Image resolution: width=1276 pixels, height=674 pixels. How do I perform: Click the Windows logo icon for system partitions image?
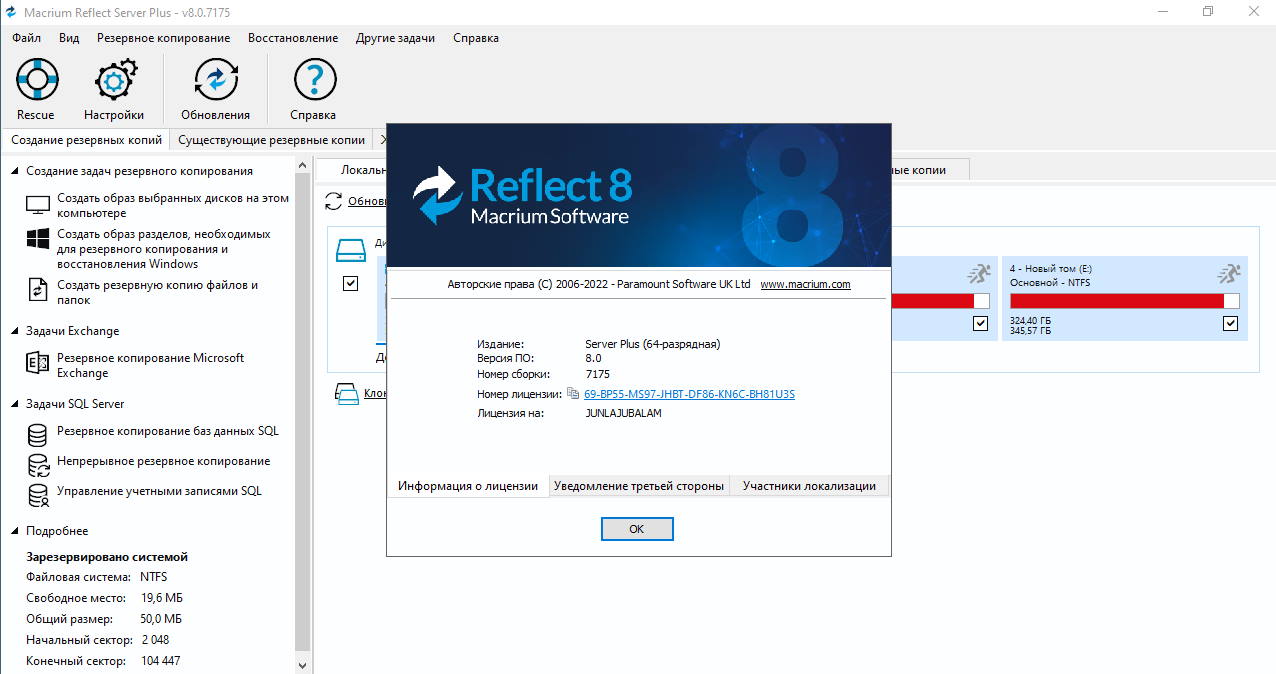tap(38, 240)
